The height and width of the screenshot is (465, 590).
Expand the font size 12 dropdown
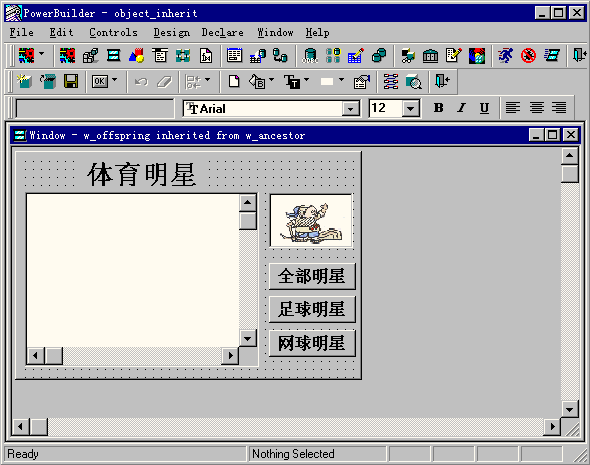coord(411,109)
